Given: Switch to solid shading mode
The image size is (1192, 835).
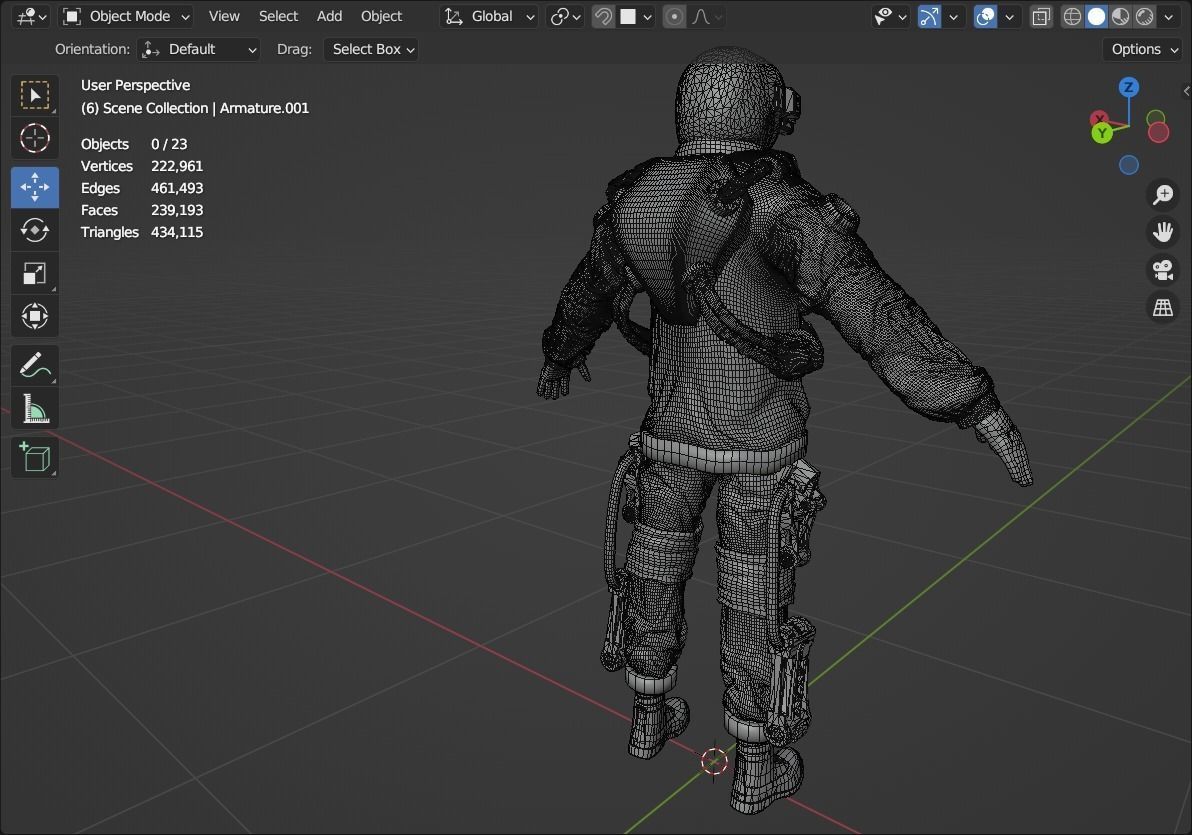Looking at the screenshot, I should click(x=1096, y=16).
